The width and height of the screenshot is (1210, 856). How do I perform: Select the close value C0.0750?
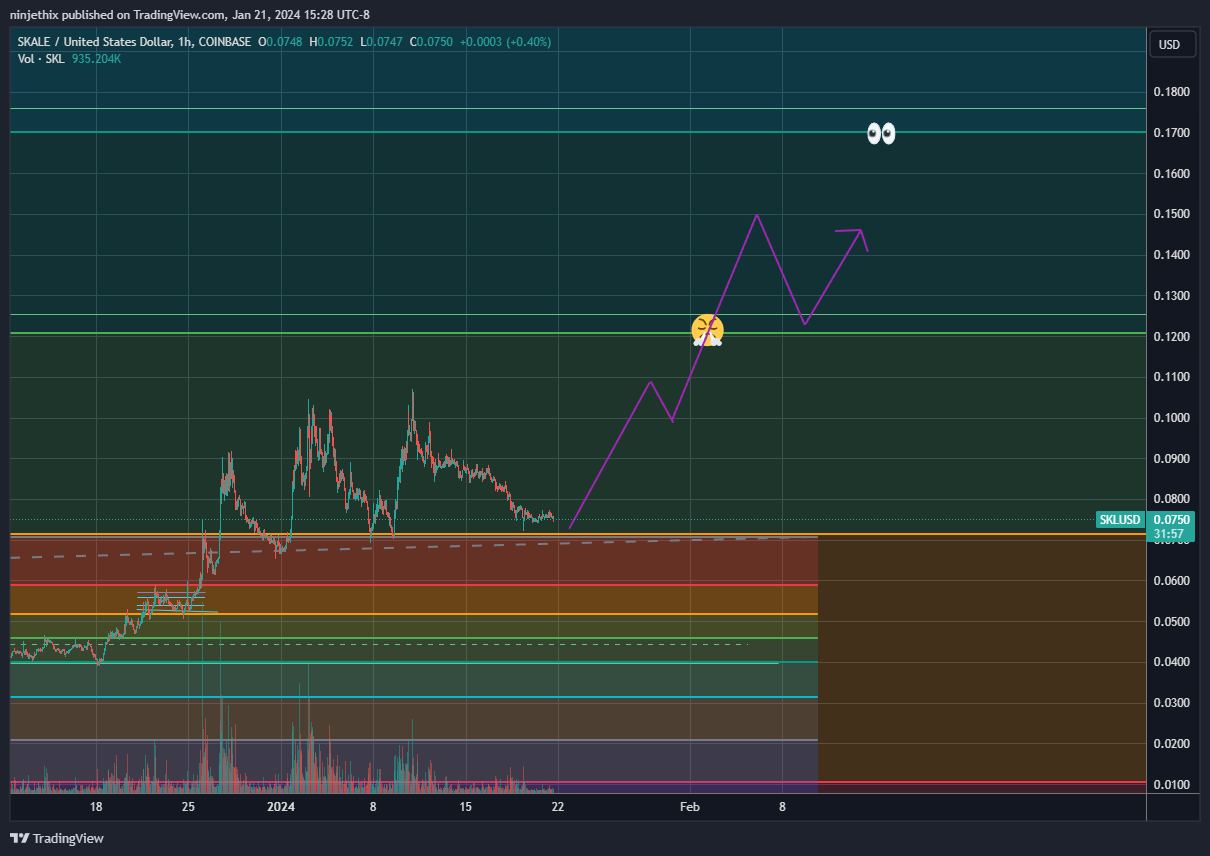(x=432, y=42)
